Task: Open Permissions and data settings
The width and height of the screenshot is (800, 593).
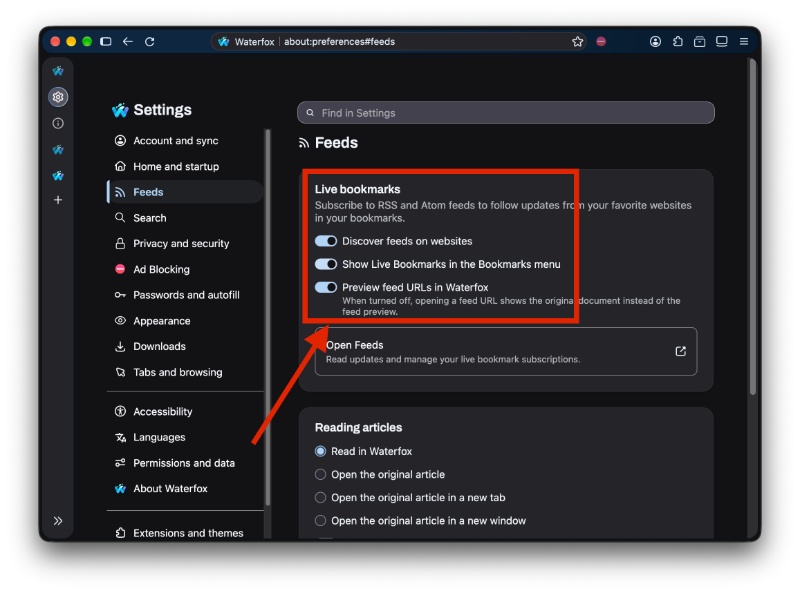Action: pos(185,463)
